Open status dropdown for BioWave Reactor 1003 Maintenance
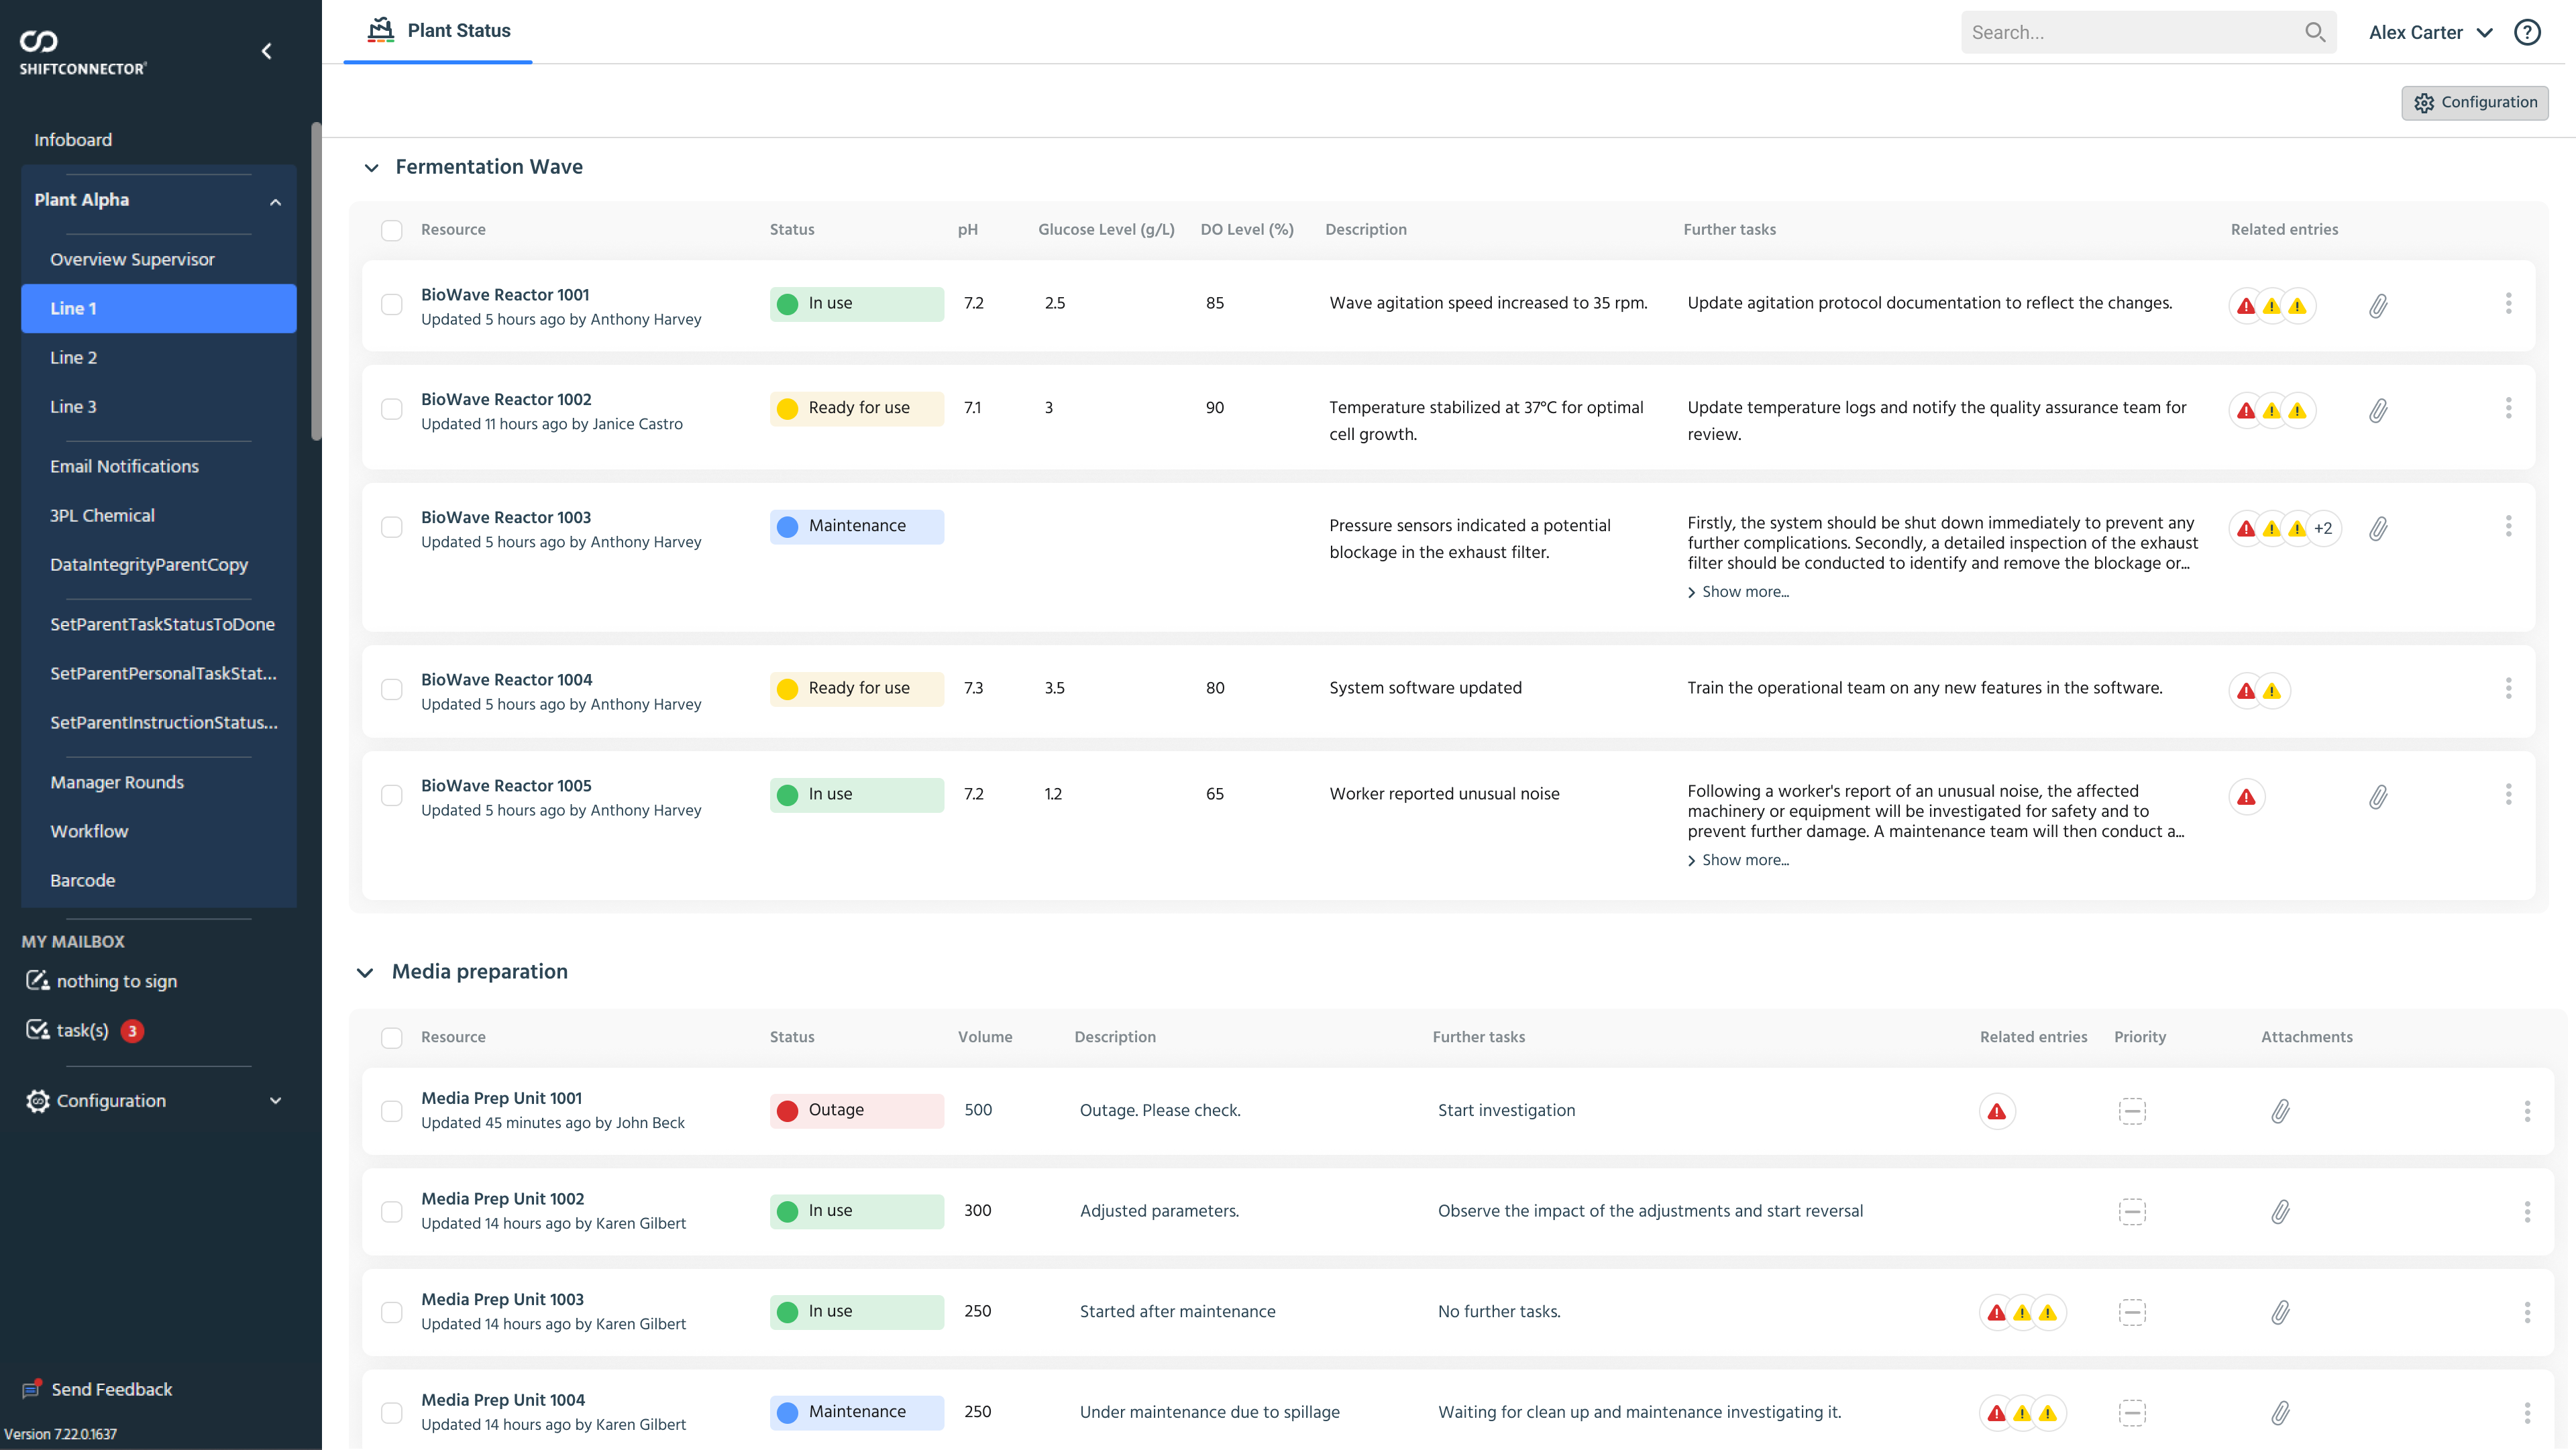This screenshot has width=2576, height=1450. 856,527
